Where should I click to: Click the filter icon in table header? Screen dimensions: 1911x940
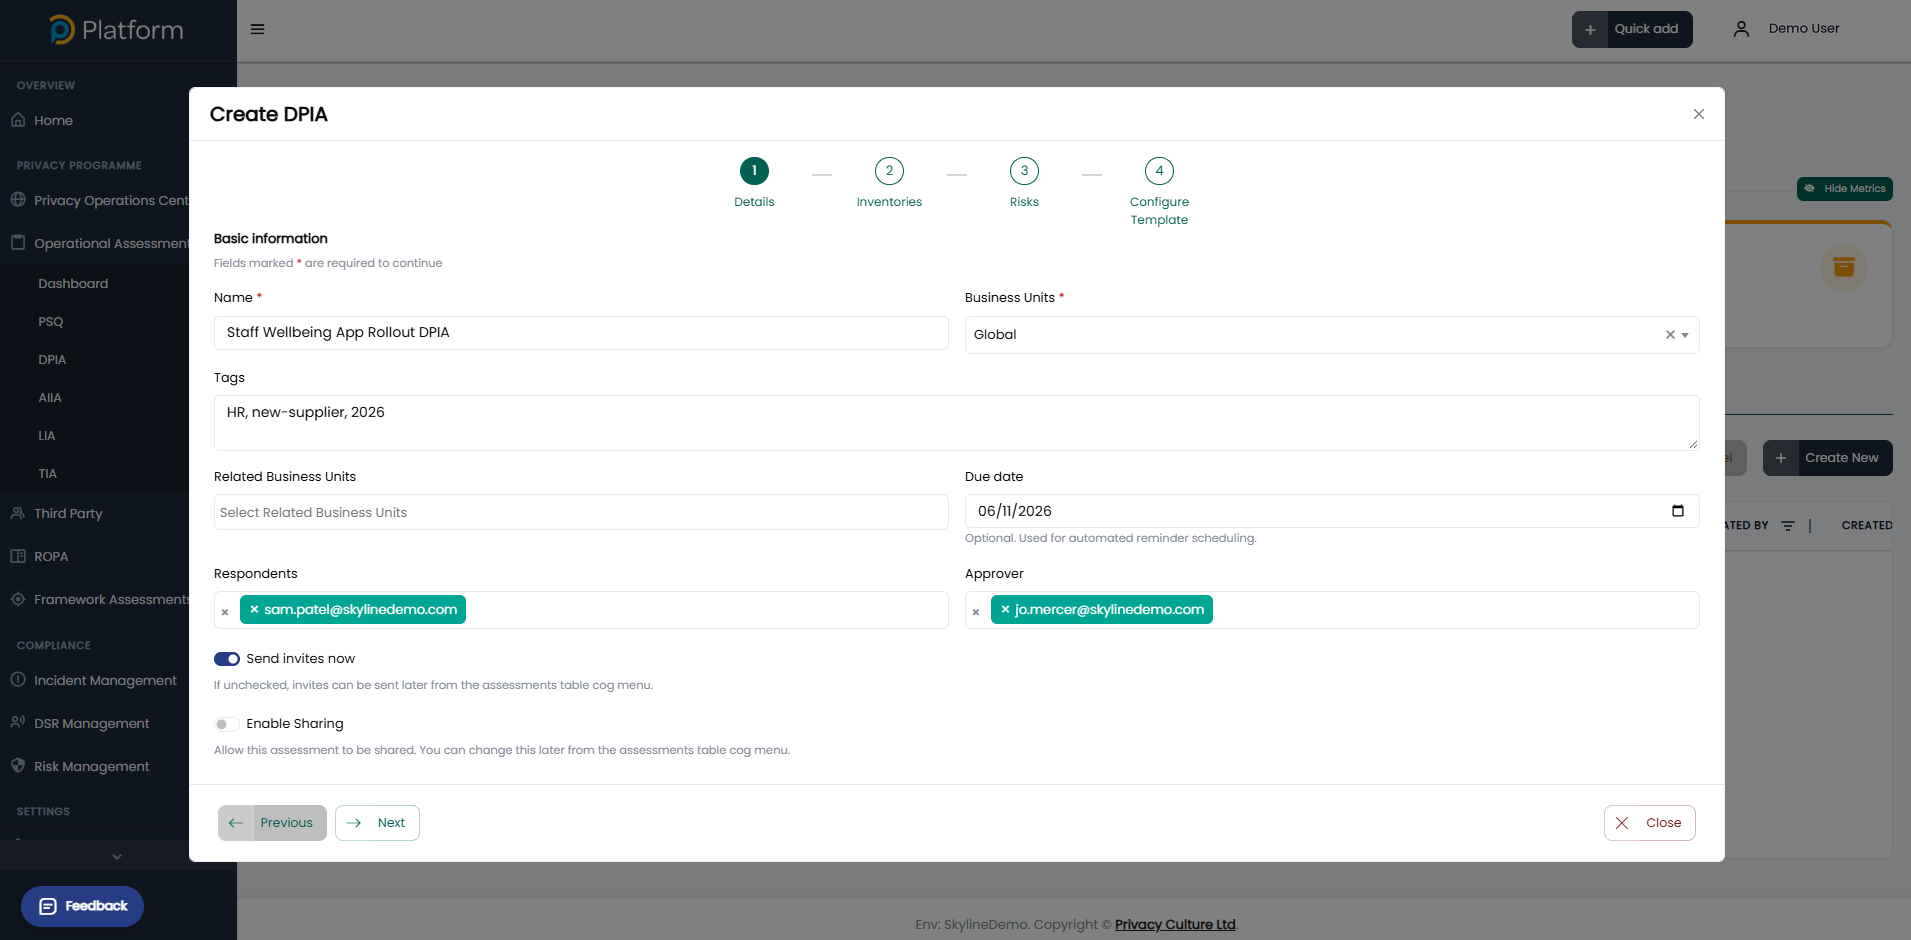pyautogui.click(x=1788, y=525)
